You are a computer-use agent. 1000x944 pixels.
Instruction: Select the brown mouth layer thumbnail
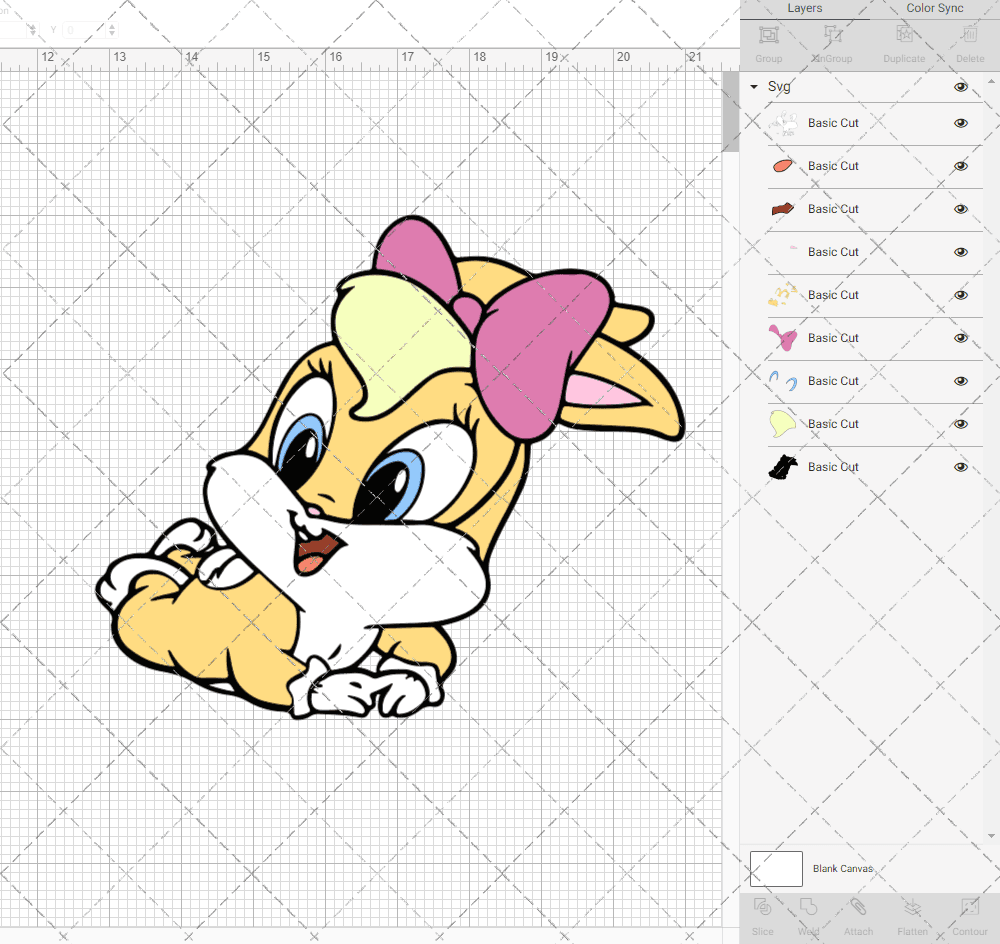[783, 209]
